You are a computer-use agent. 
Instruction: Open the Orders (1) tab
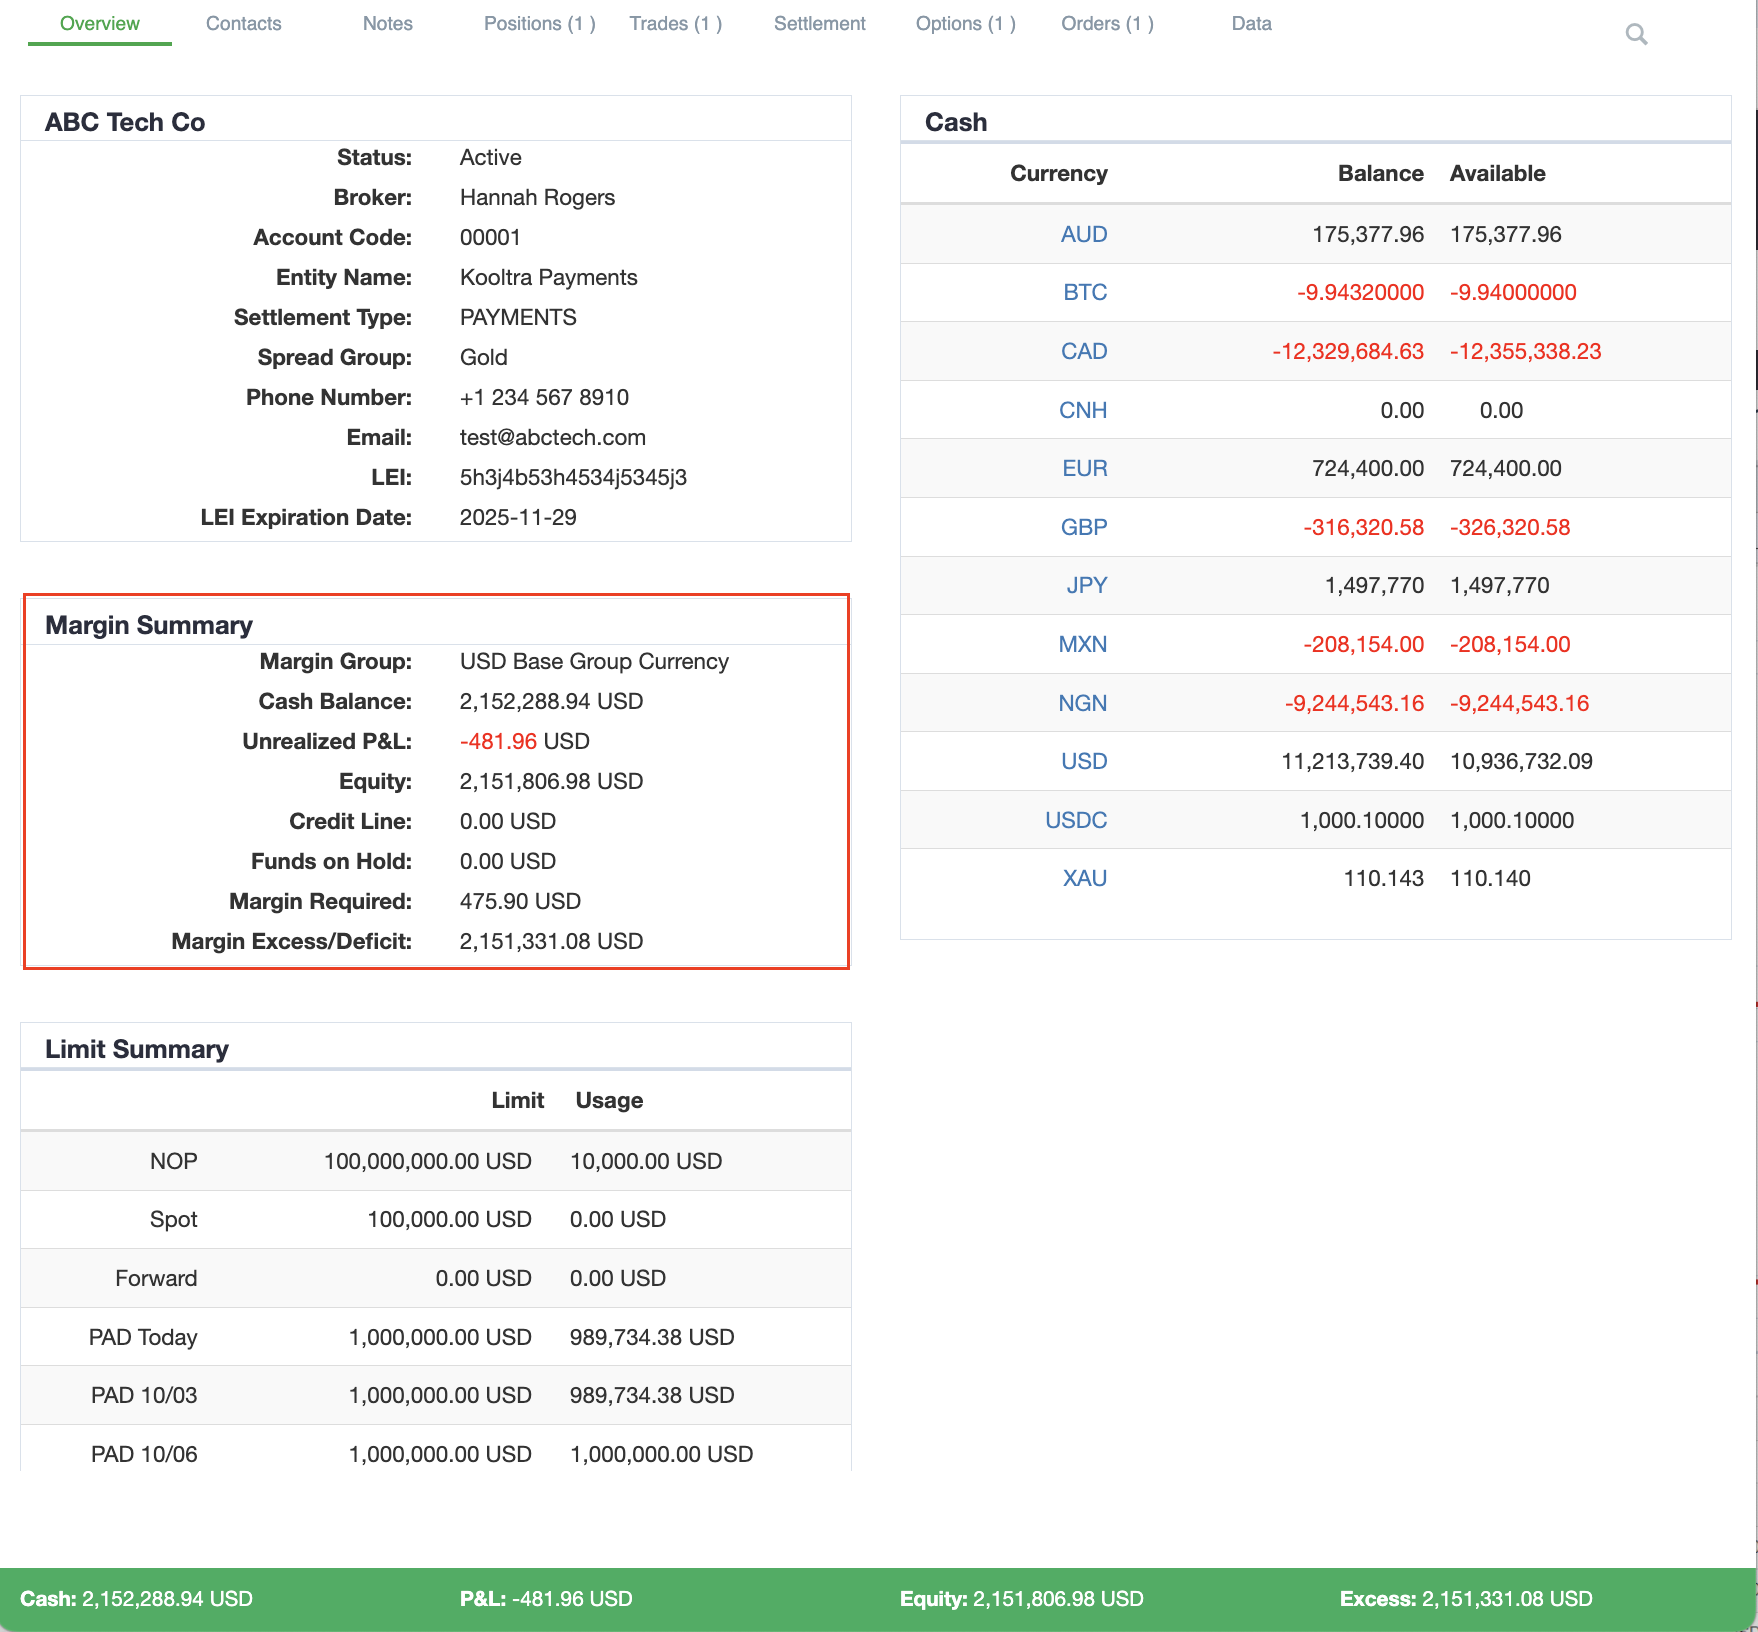click(1107, 24)
